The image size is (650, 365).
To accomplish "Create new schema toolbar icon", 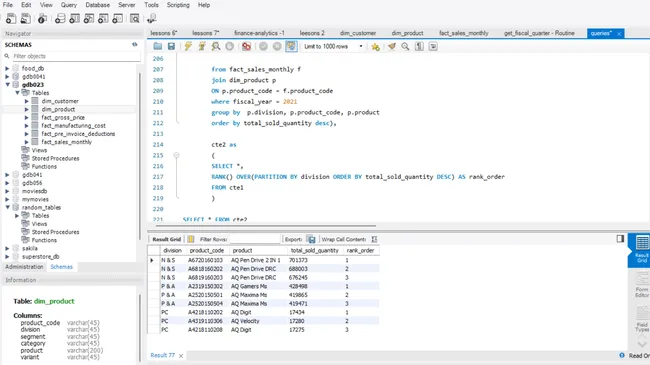I will 60,18.
